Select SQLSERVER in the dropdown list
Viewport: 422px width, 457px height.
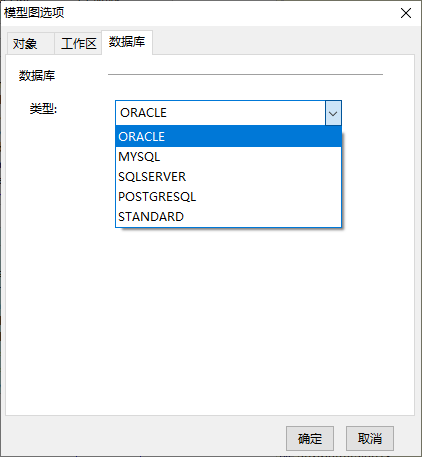tap(228, 177)
